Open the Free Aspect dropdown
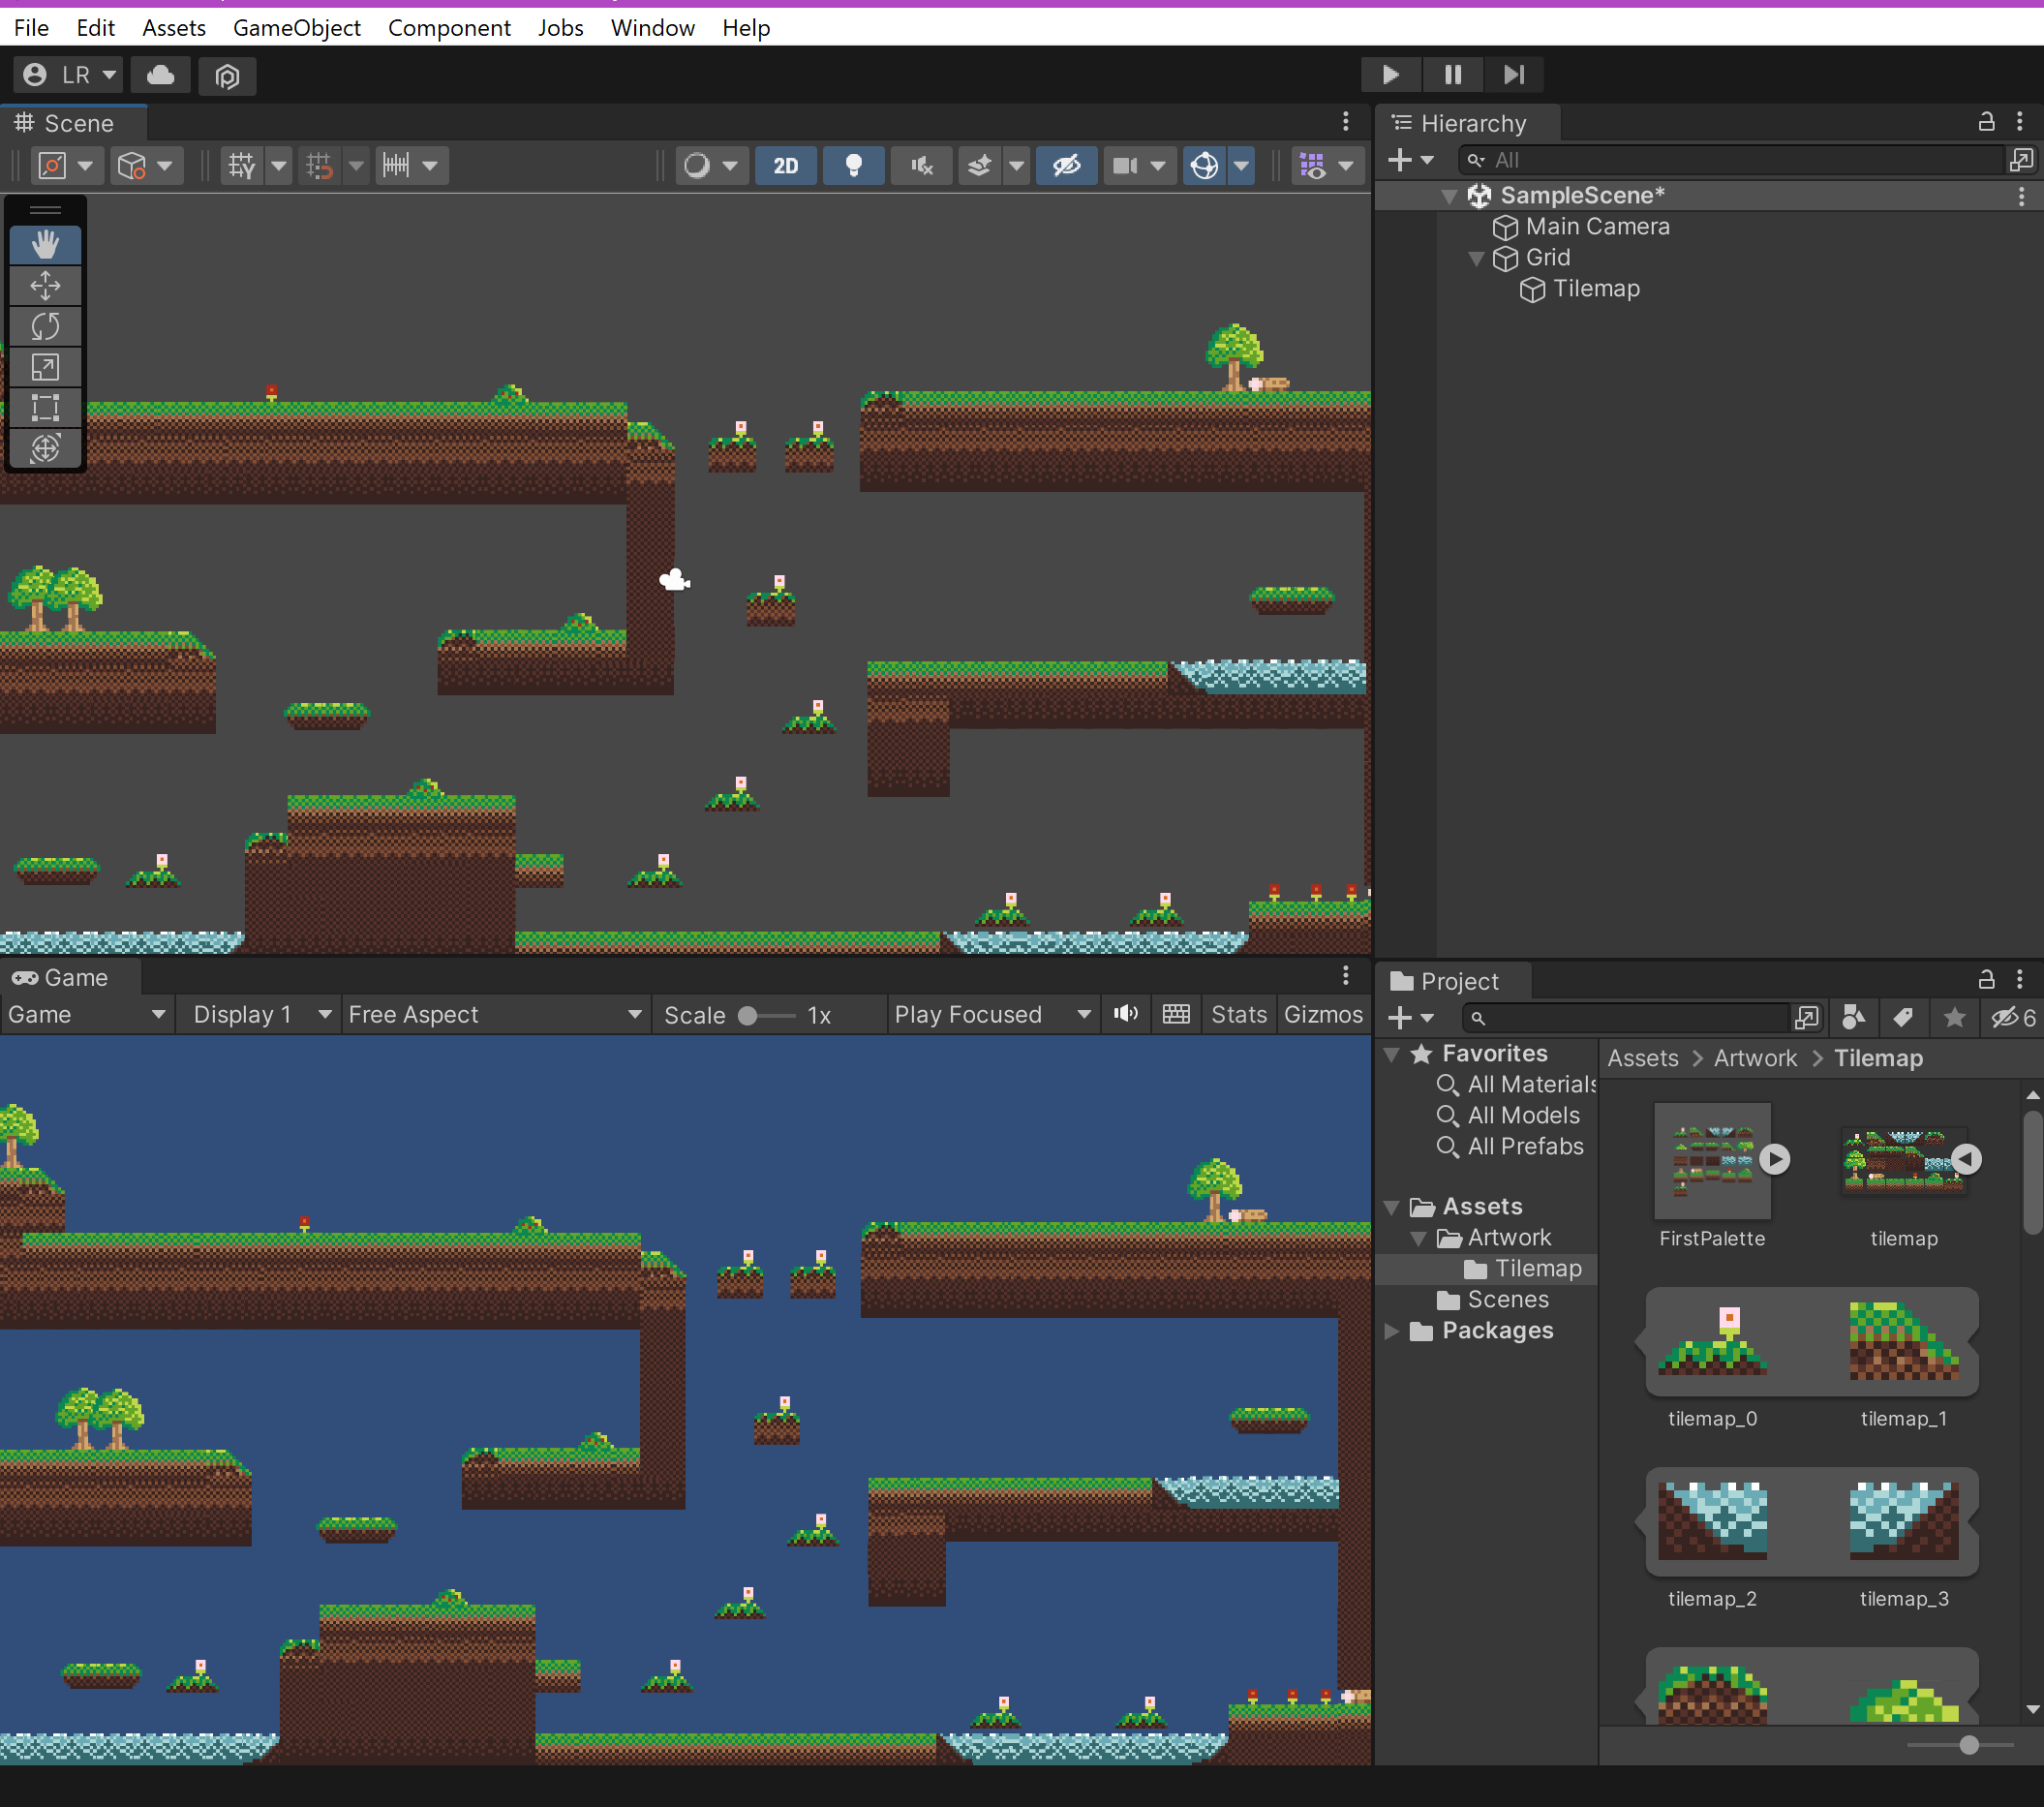 tap(495, 1014)
